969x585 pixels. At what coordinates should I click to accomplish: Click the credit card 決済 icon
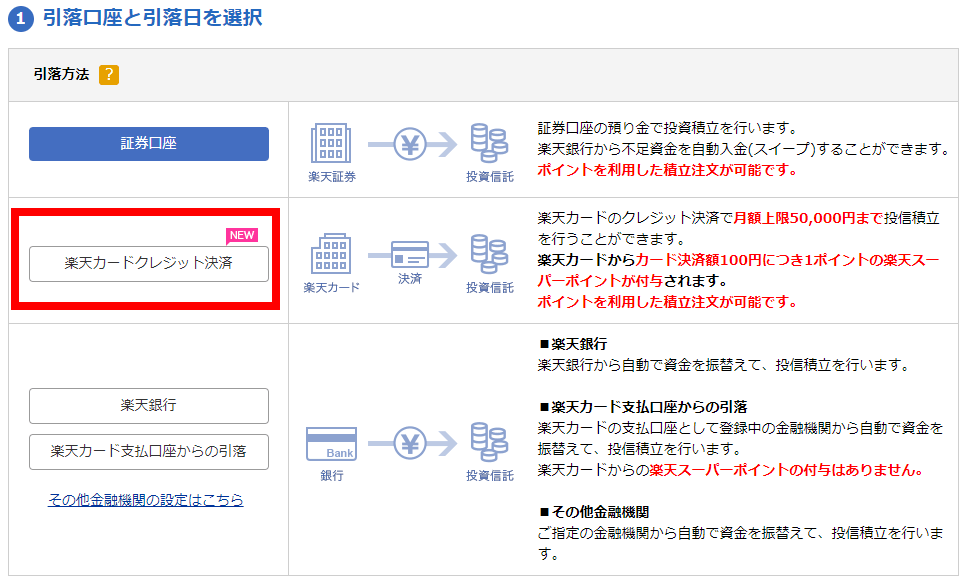tap(410, 255)
